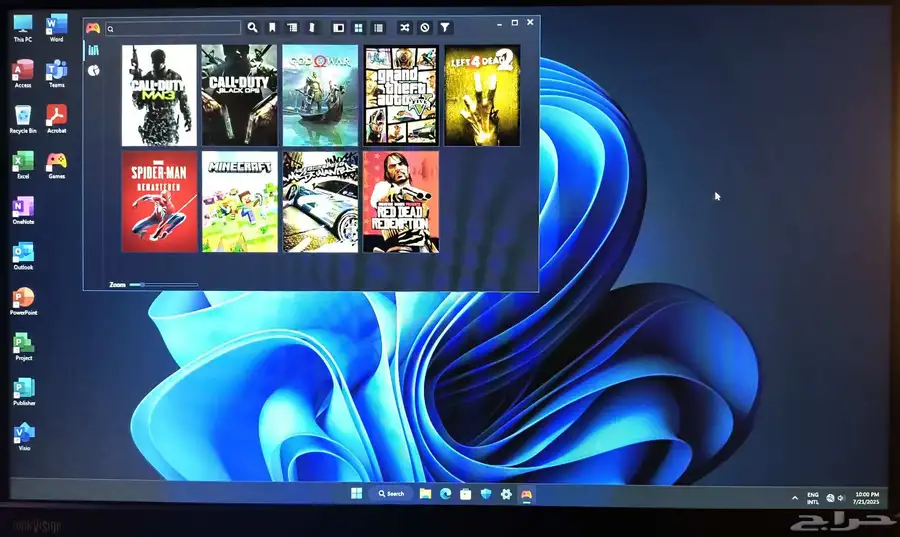
Task: Select the Teams desktop shortcut
Action: click(56, 73)
